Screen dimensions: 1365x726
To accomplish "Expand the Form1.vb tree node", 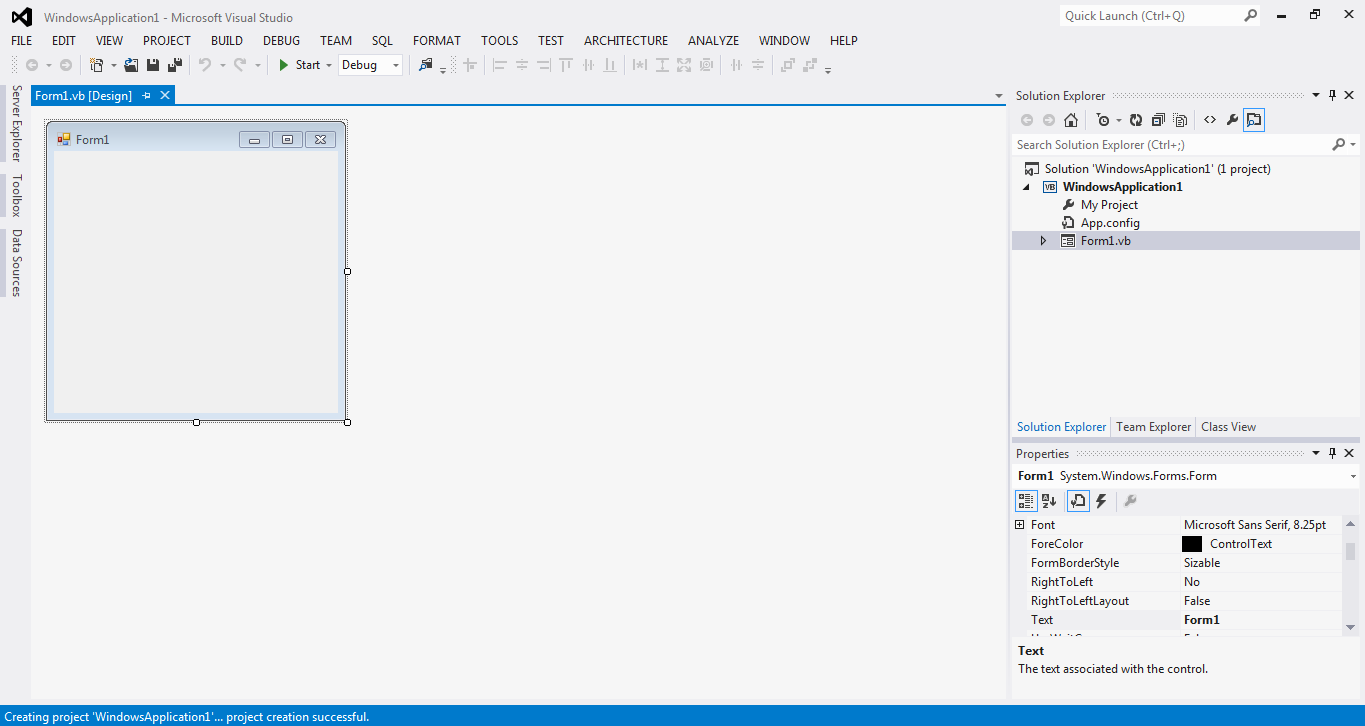I will coord(1043,241).
